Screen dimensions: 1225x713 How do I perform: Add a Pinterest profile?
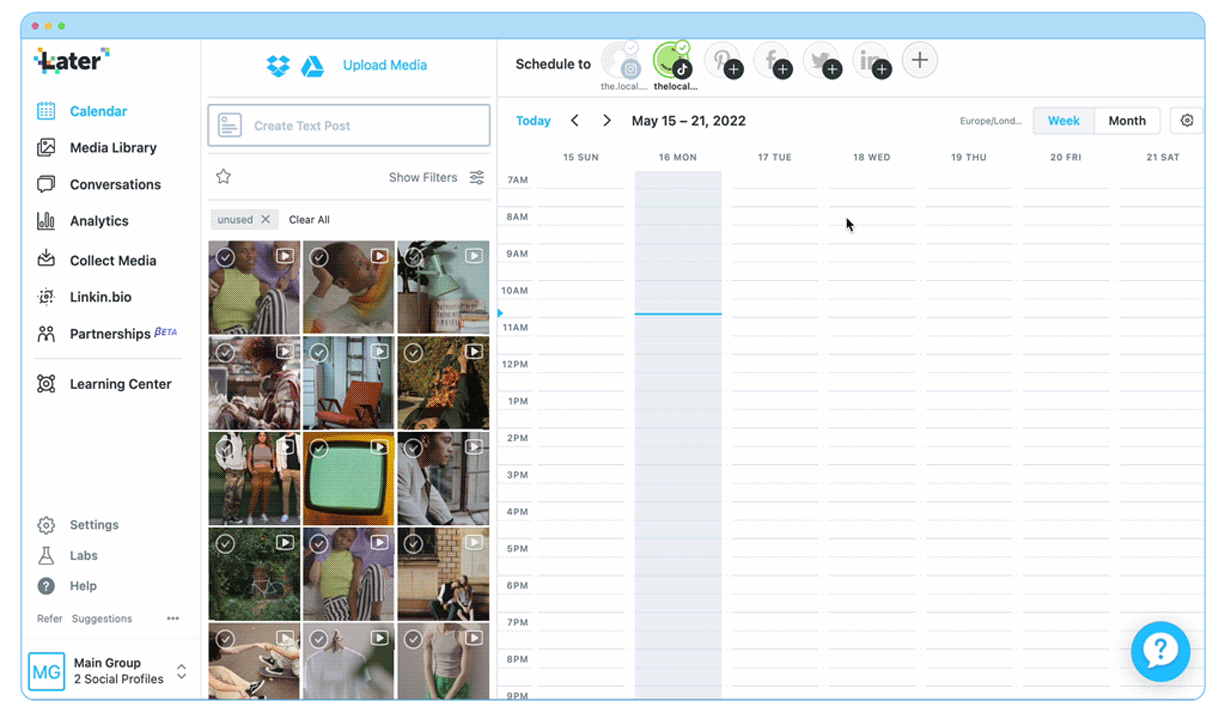723,61
